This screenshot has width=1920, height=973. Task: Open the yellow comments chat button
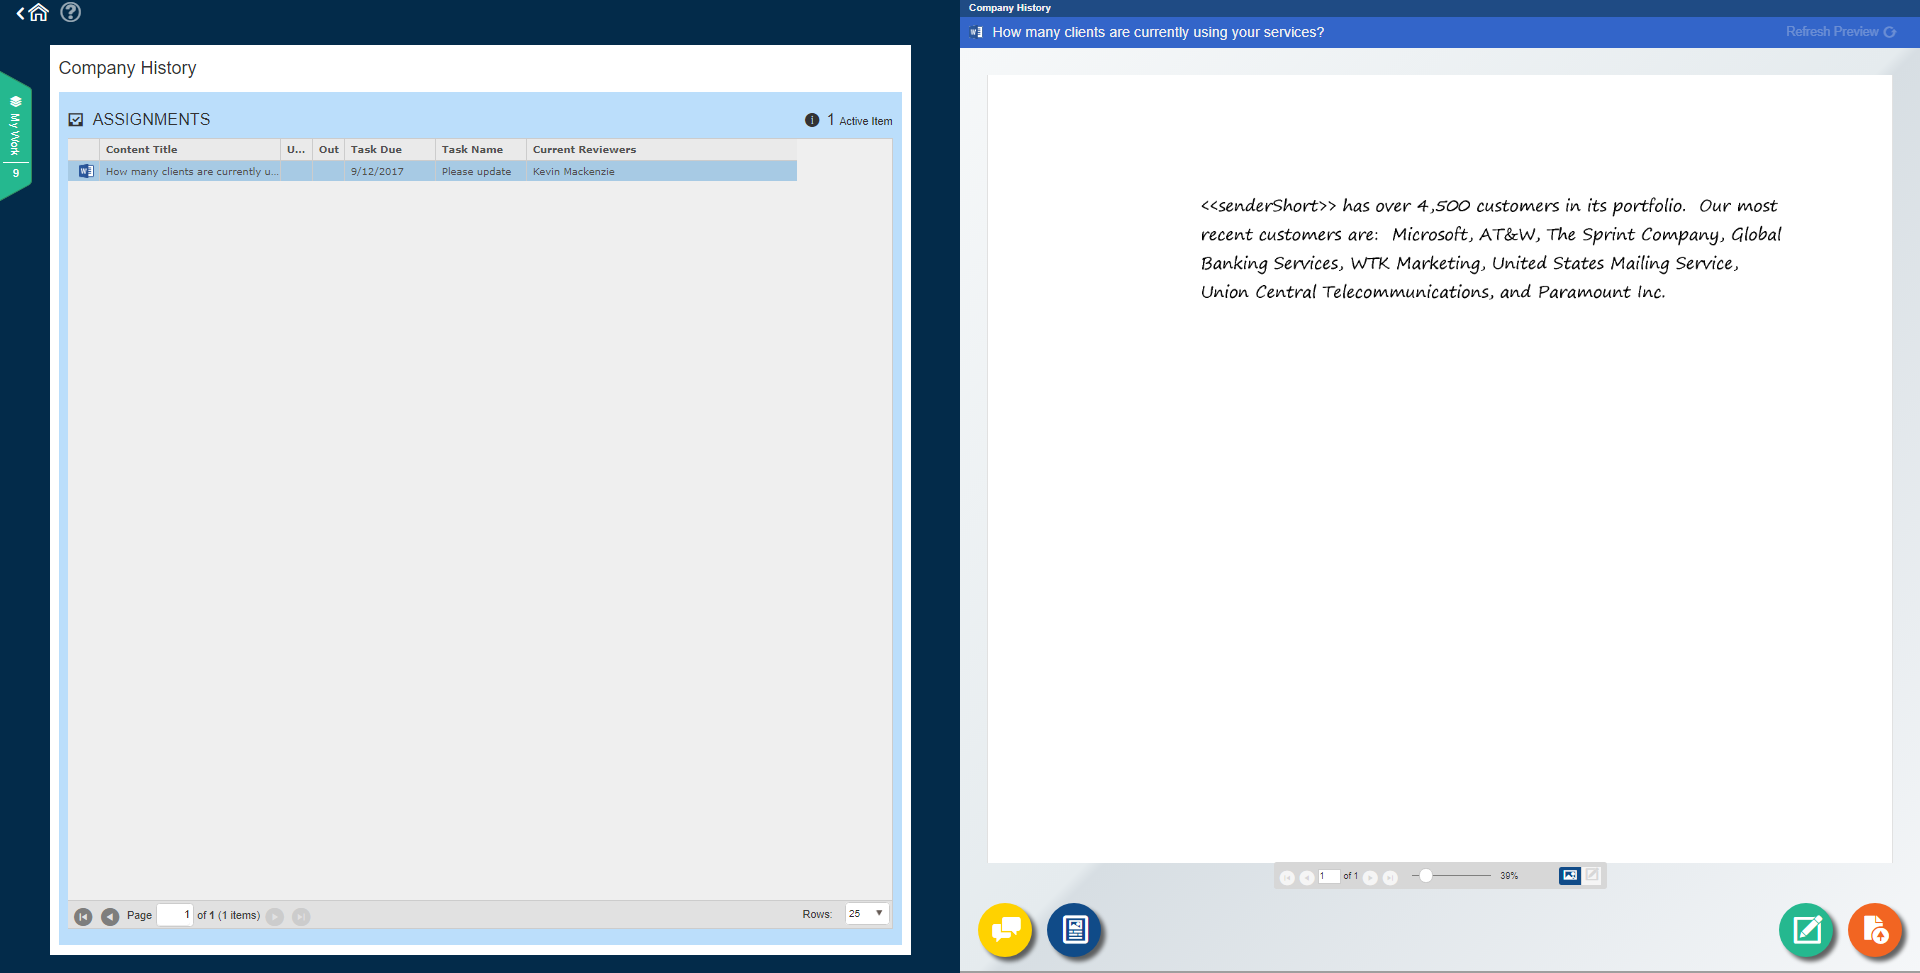click(x=1005, y=930)
